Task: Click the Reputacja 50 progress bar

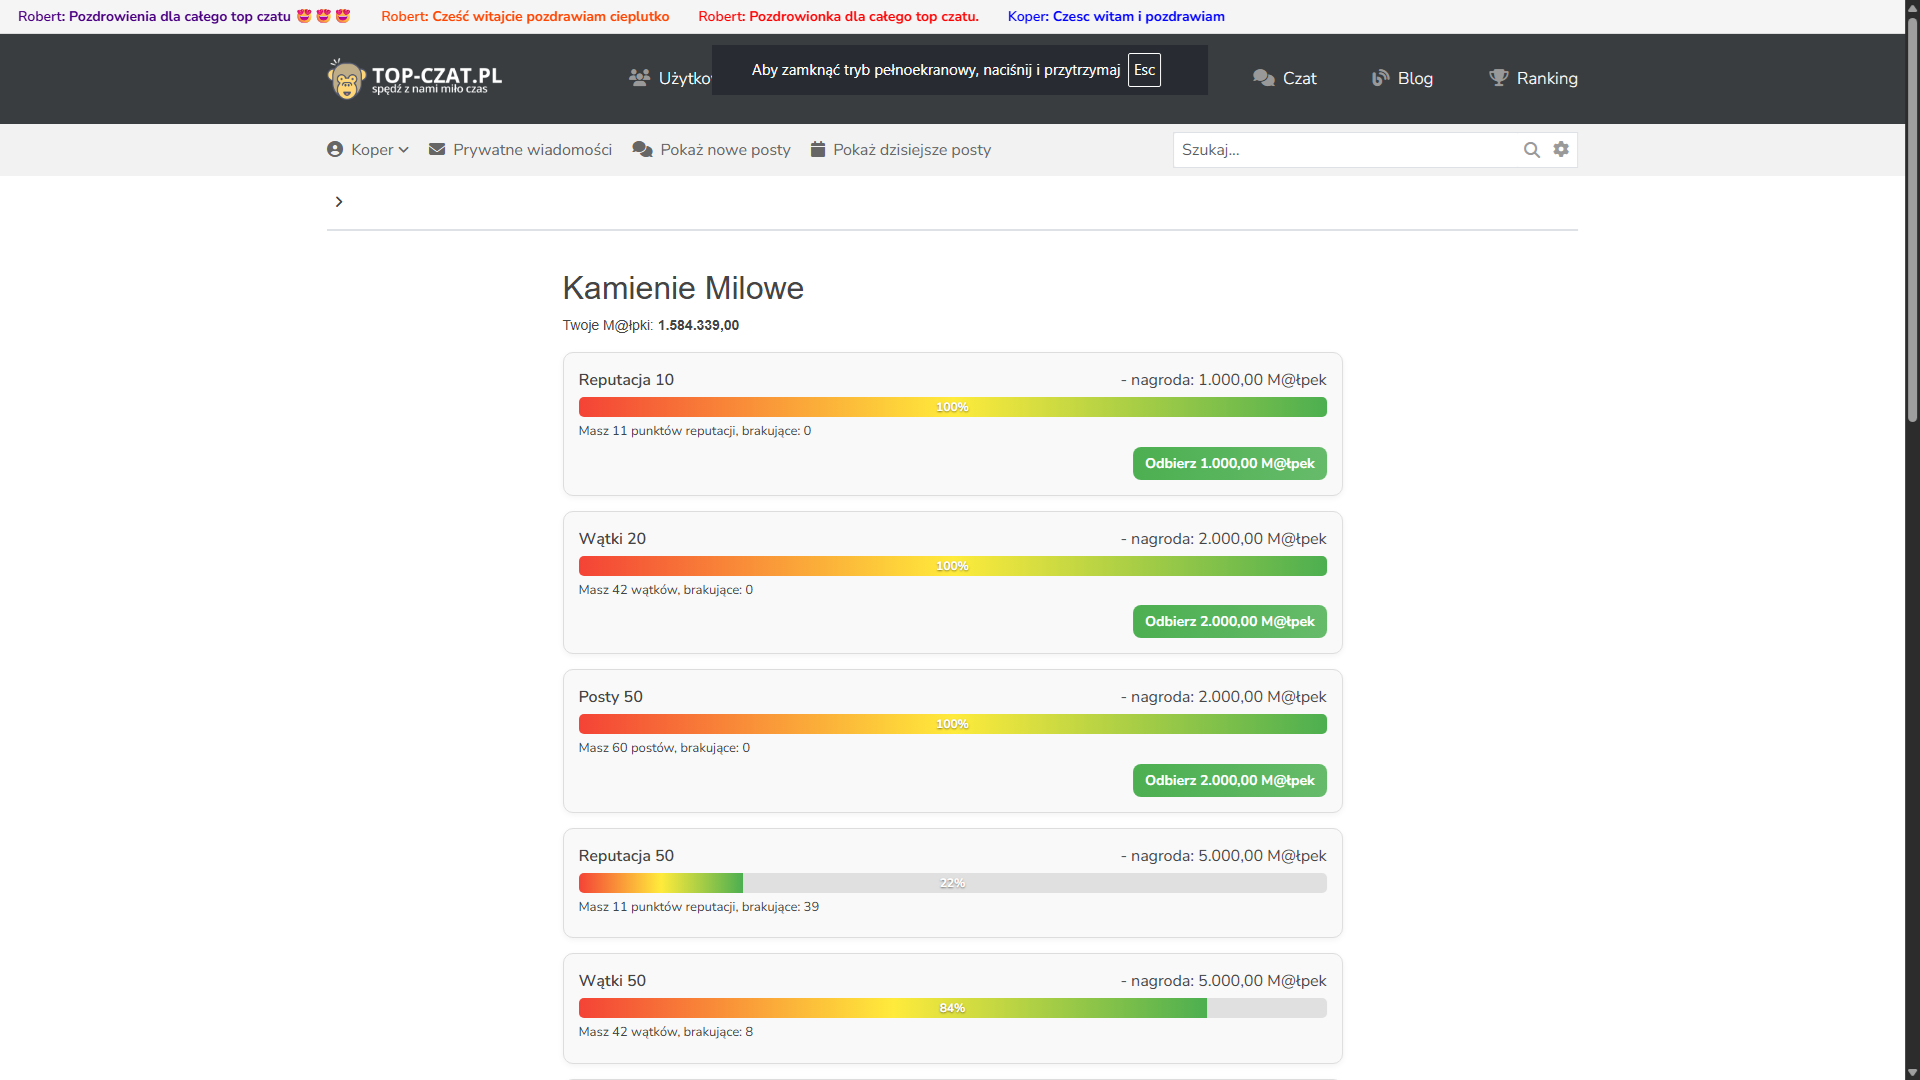Action: coord(952,883)
